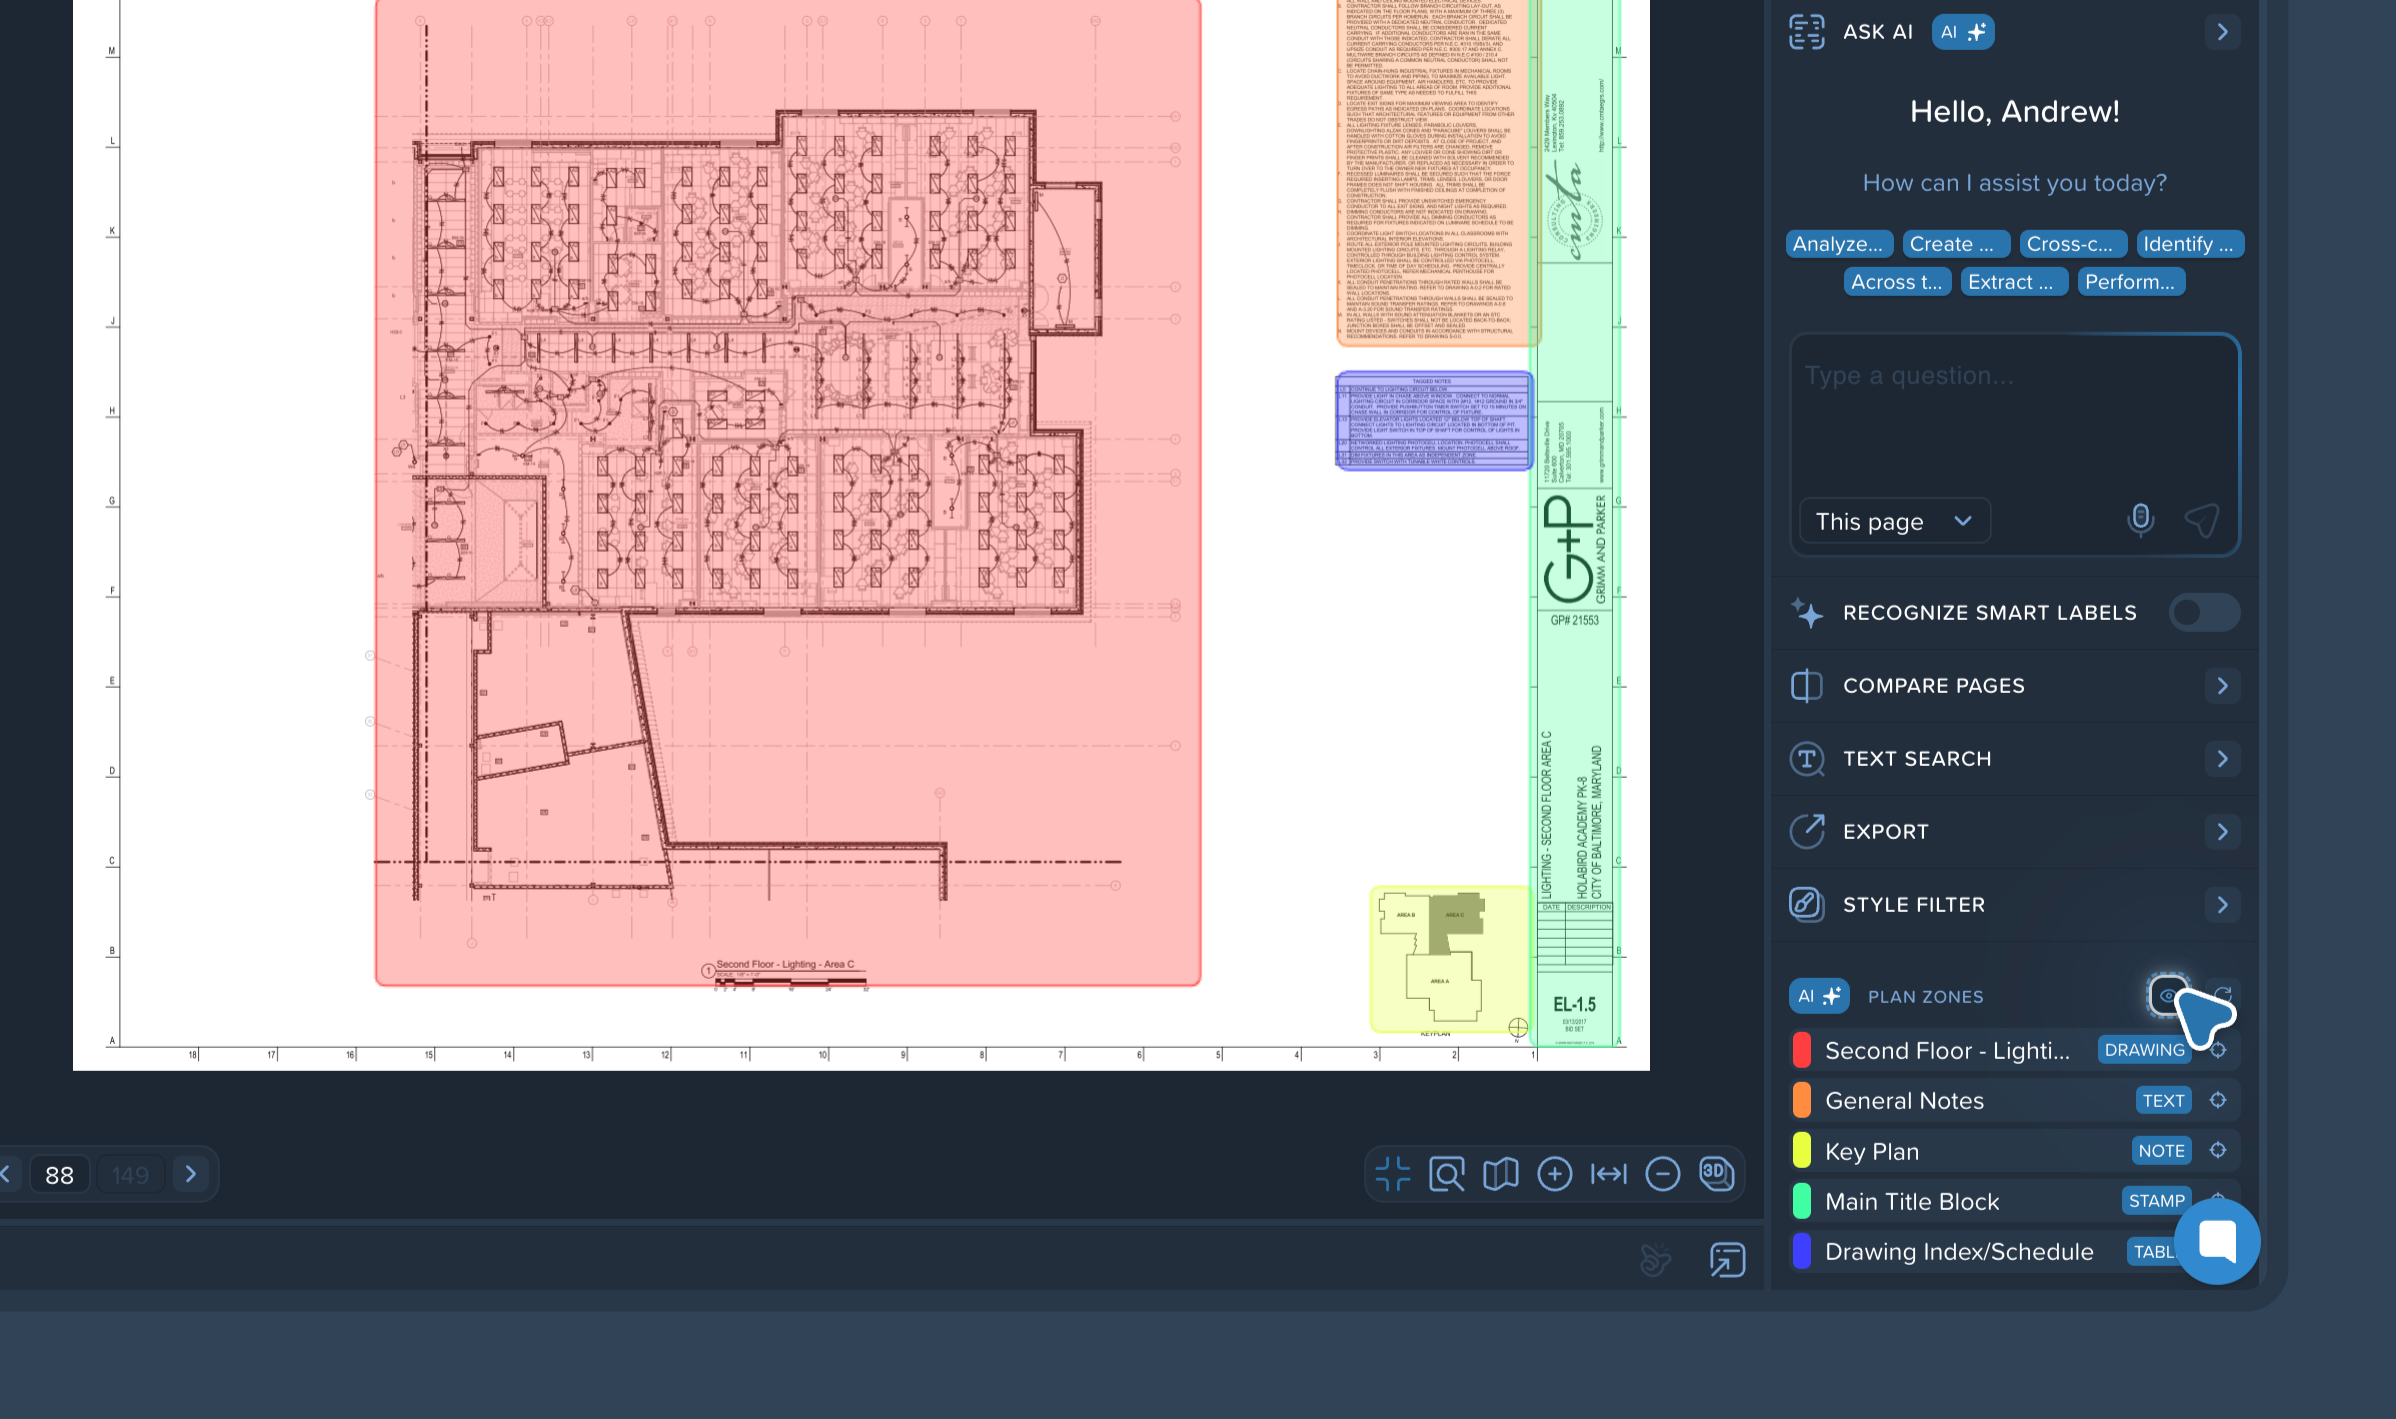Image resolution: width=2396 pixels, height=1419 pixels.
Task: Toggle Recognize Smart Labels switch
Action: coord(2203,612)
